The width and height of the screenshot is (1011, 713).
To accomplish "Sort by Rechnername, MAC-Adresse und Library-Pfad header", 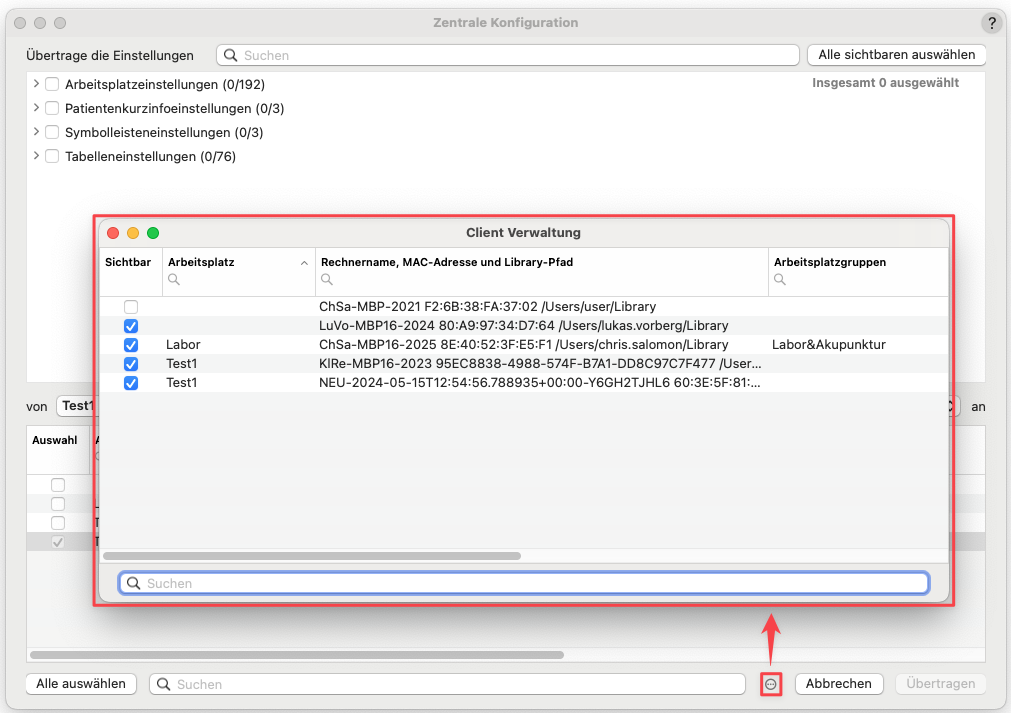I will coord(447,262).
